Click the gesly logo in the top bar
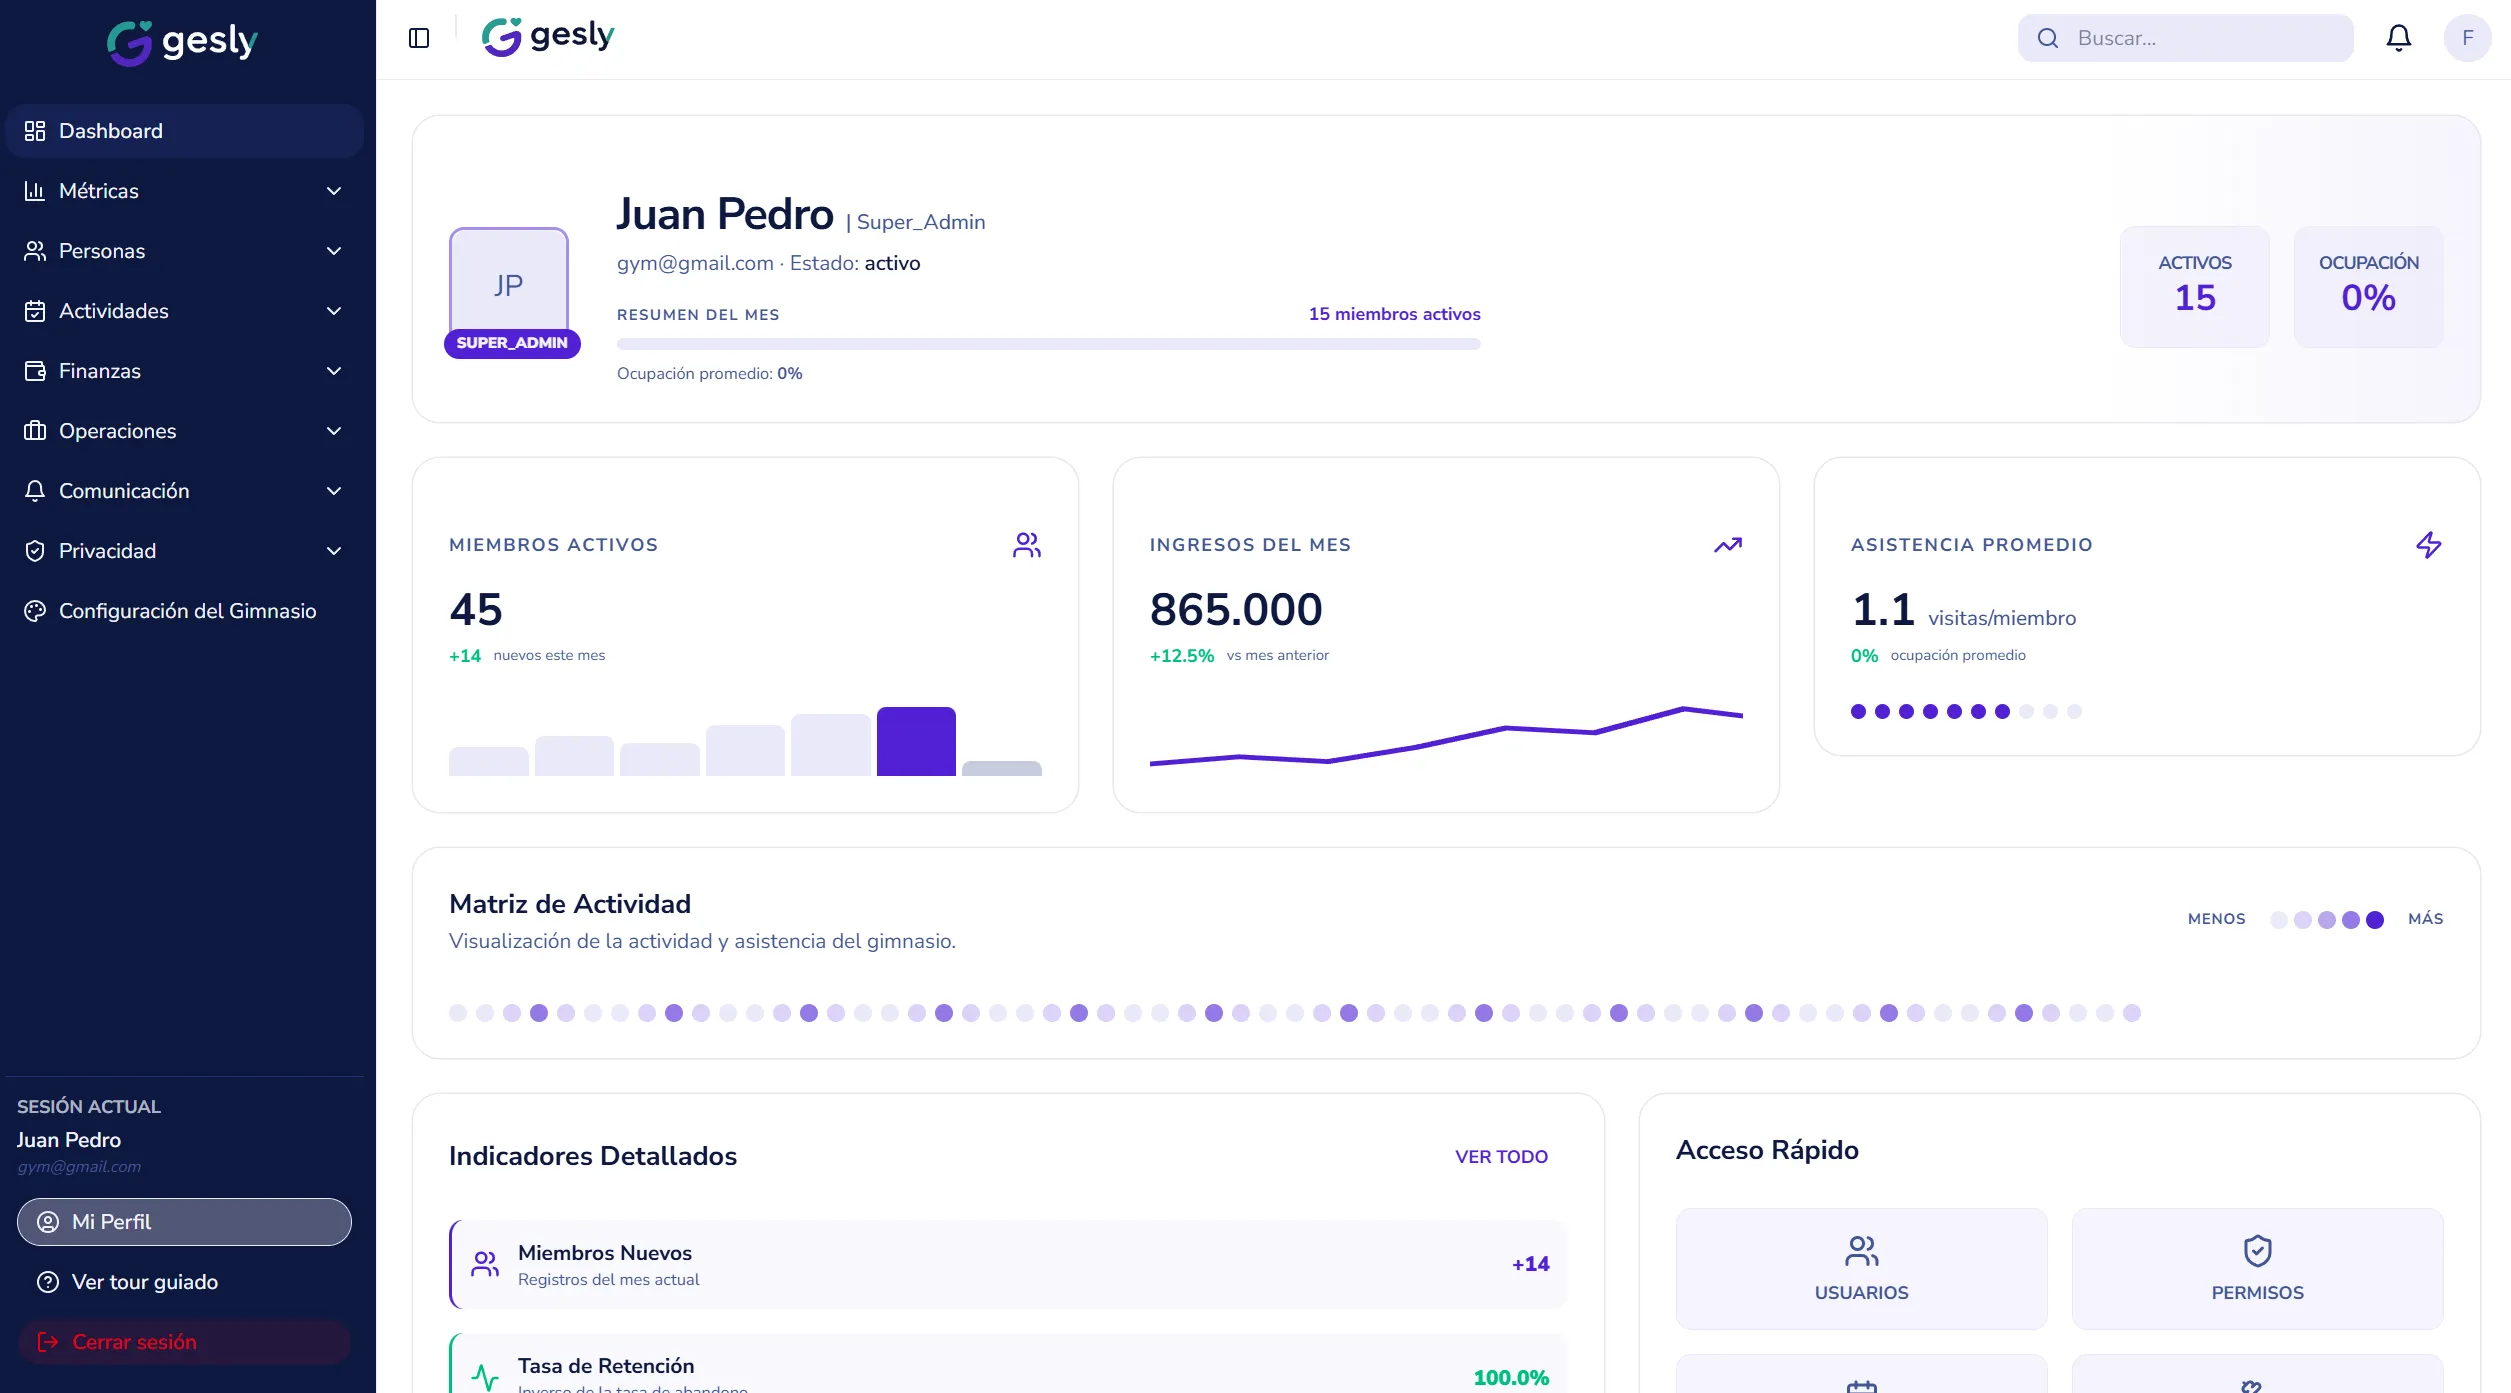2511x1393 pixels. click(548, 37)
